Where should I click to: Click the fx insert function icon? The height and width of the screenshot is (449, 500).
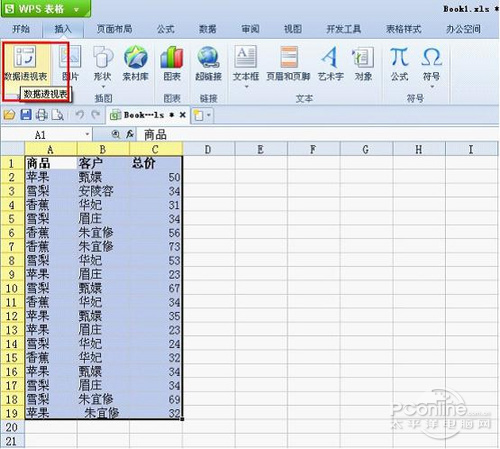coord(130,134)
